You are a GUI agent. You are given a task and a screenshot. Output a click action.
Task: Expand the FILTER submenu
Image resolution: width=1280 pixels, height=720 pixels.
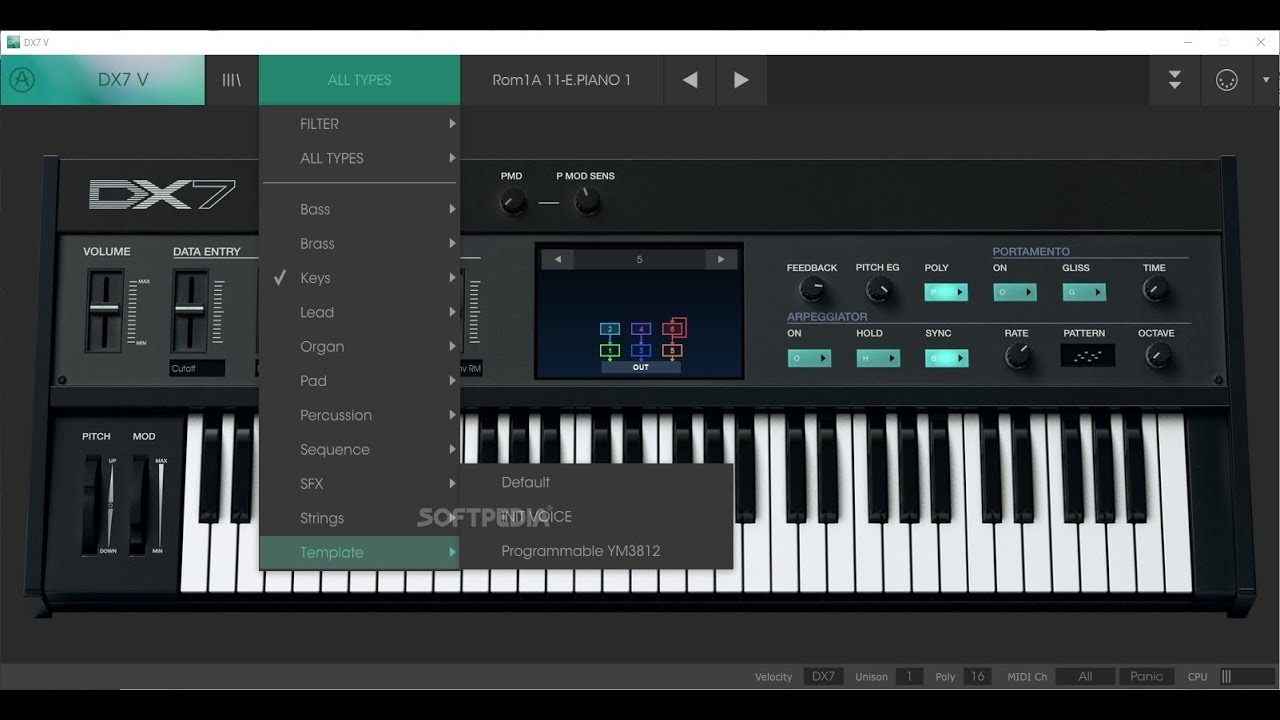tap(360, 124)
